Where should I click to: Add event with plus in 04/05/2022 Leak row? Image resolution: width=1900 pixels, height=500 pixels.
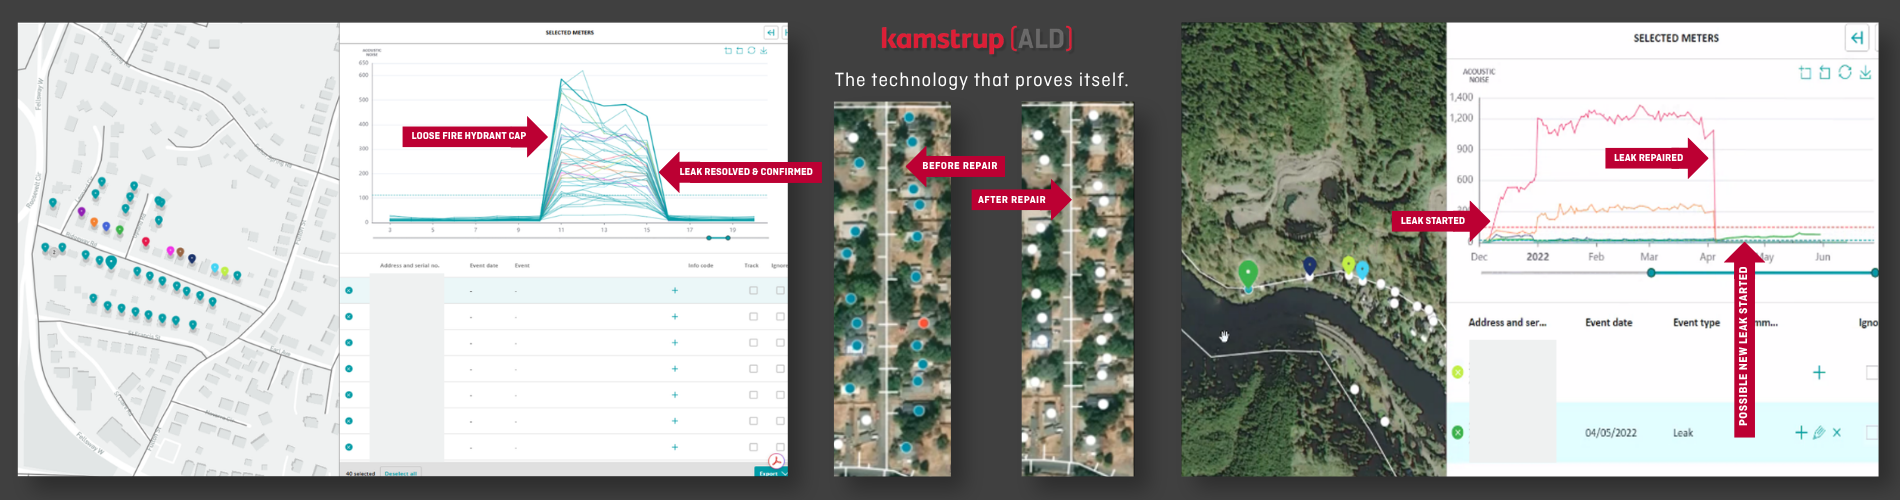point(1801,433)
